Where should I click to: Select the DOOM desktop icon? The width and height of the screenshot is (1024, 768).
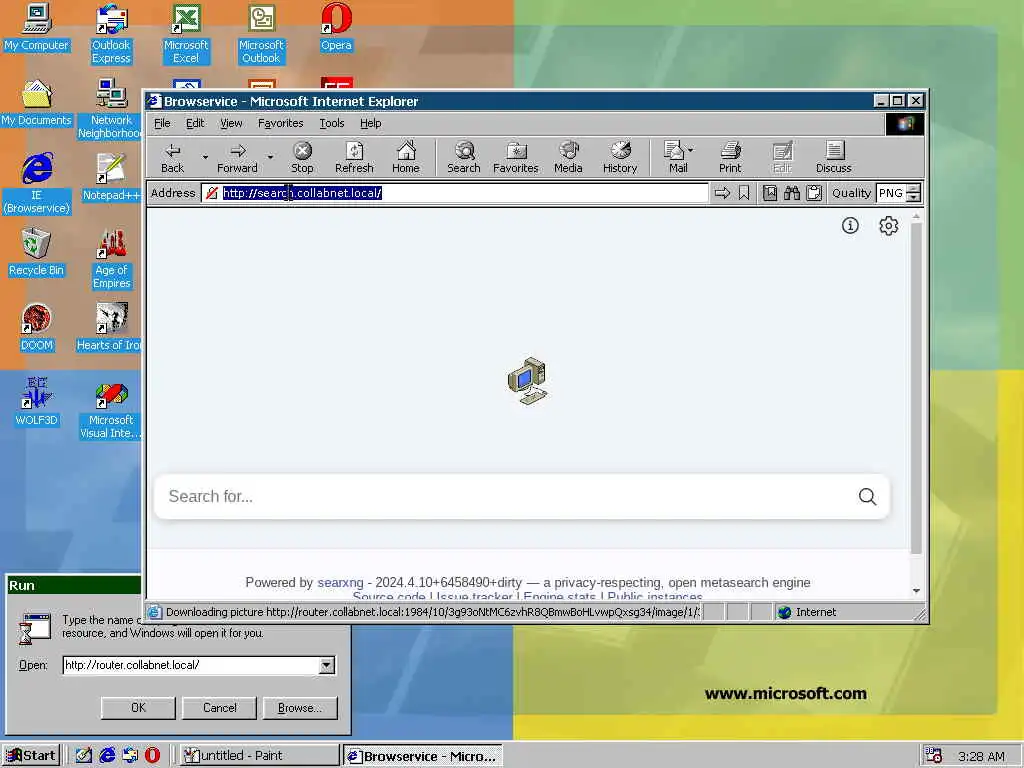pos(37,328)
